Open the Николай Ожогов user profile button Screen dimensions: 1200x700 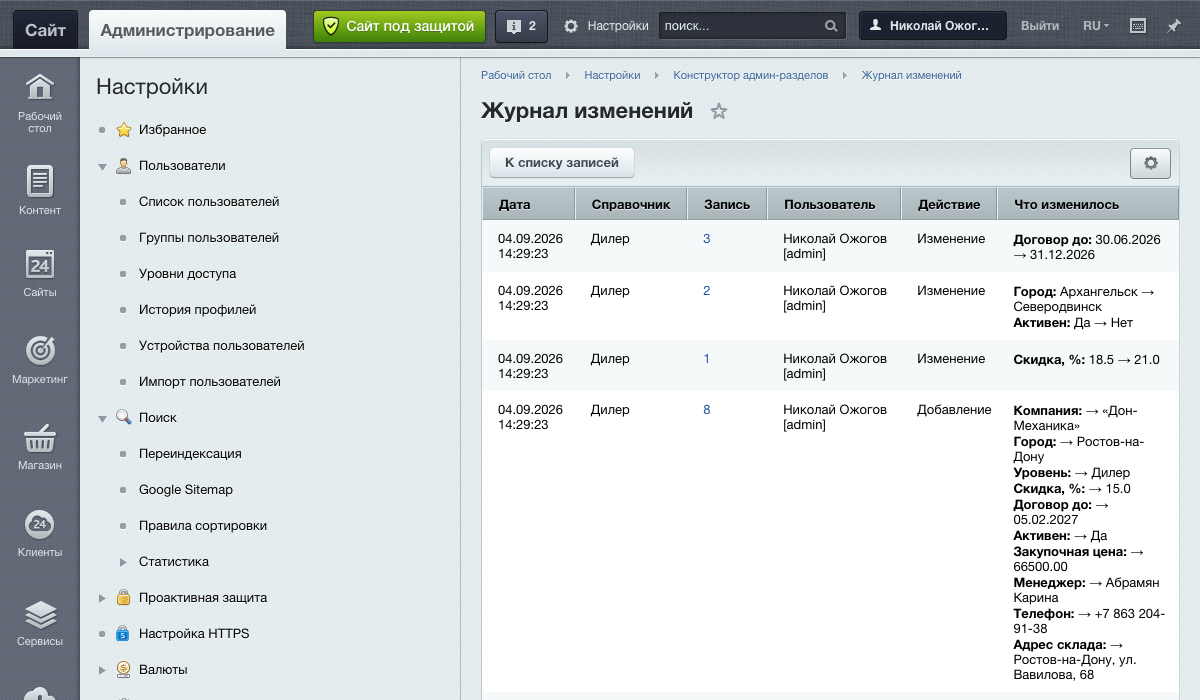click(x=932, y=26)
